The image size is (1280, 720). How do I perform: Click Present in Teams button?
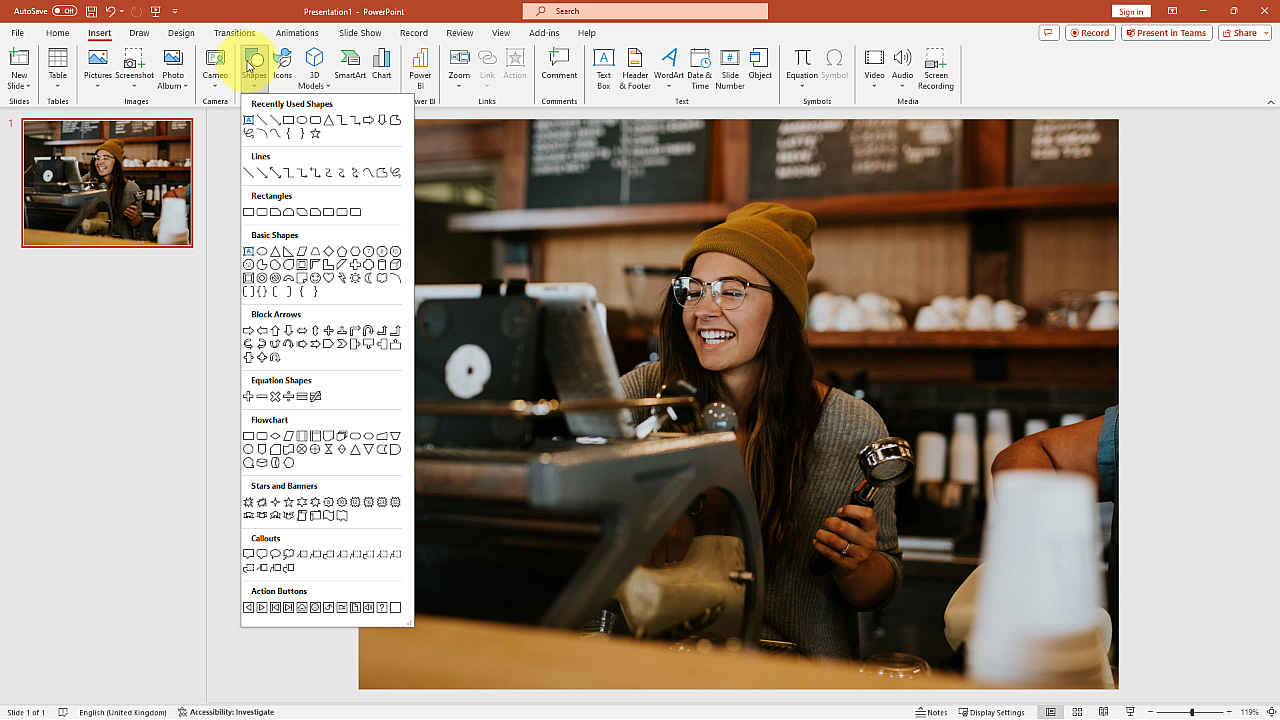1167,33
